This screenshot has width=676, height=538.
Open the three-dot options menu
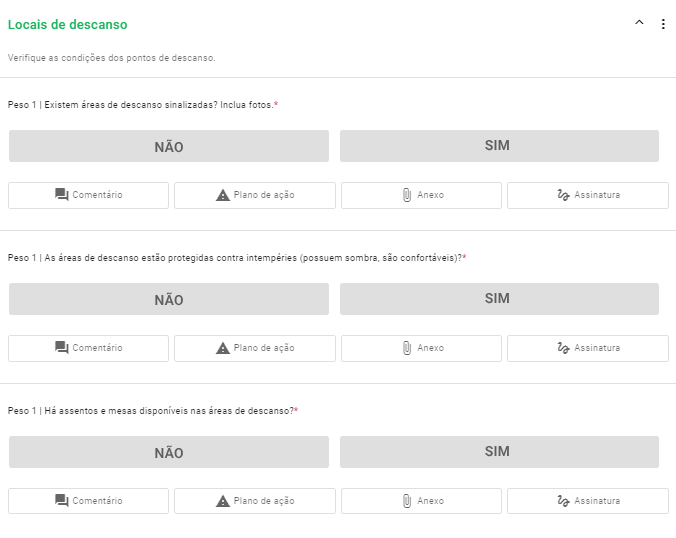tap(663, 24)
